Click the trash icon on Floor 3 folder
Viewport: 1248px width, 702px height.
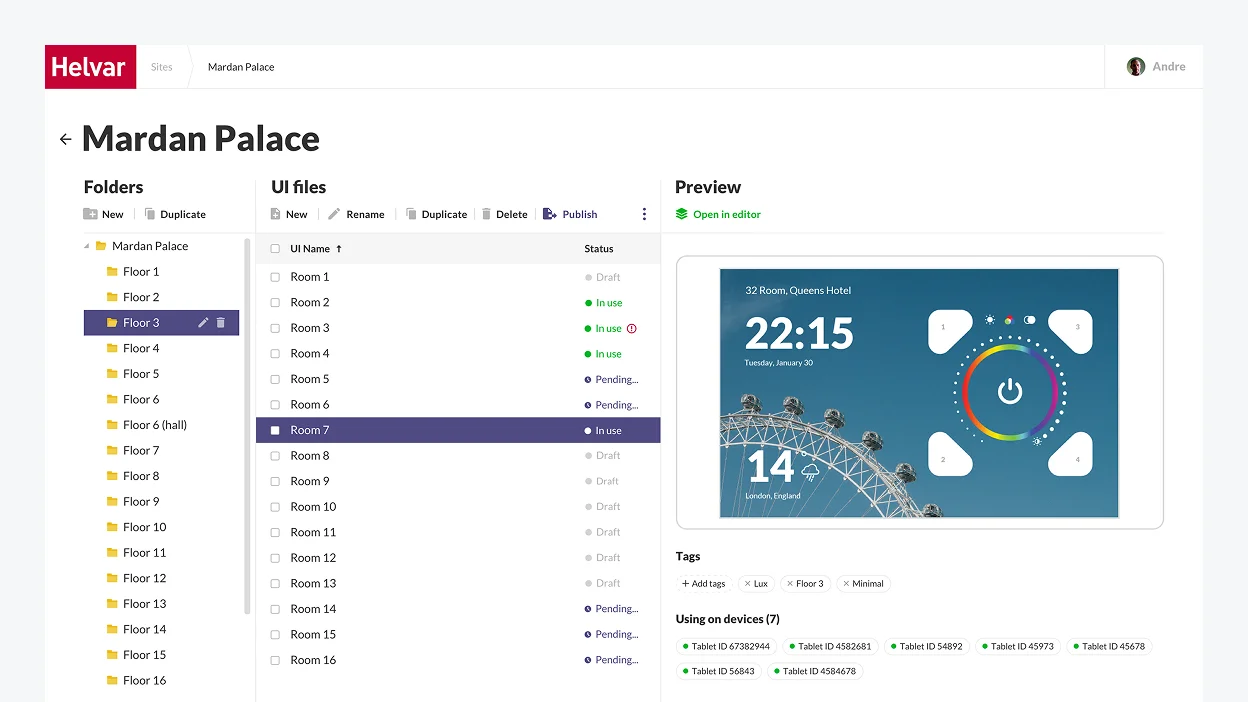tap(221, 323)
